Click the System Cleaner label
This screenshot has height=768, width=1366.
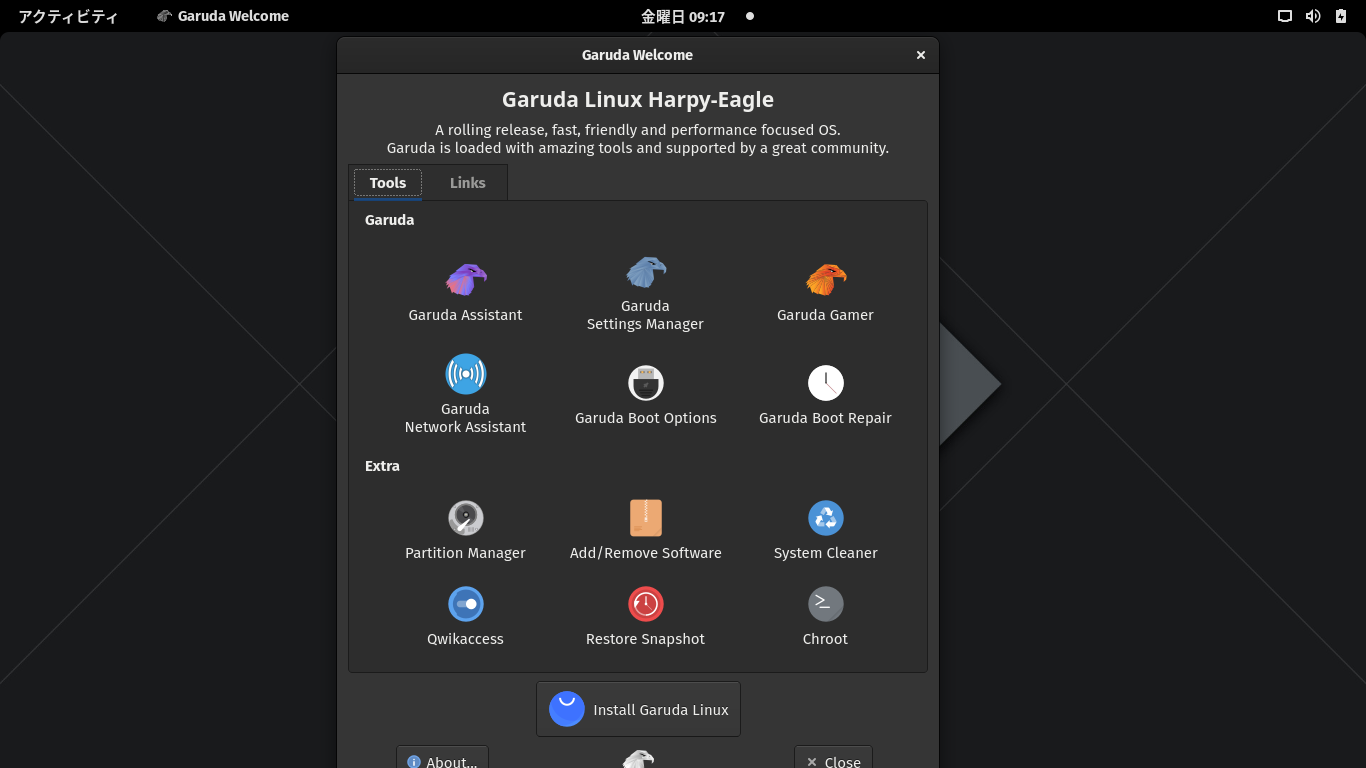pyautogui.click(x=826, y=553)
